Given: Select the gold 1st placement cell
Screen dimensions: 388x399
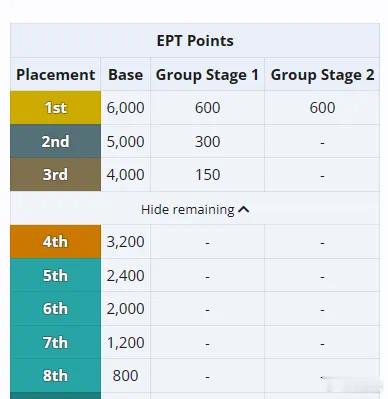Looking at the screenshot, I should (x=56, y=108).
